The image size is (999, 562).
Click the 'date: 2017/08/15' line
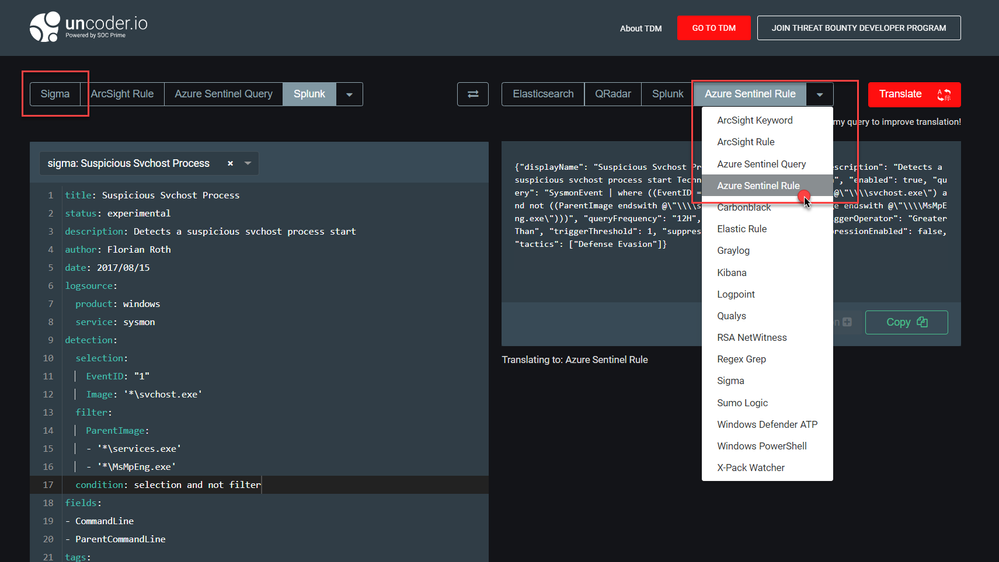click(107, 268)
